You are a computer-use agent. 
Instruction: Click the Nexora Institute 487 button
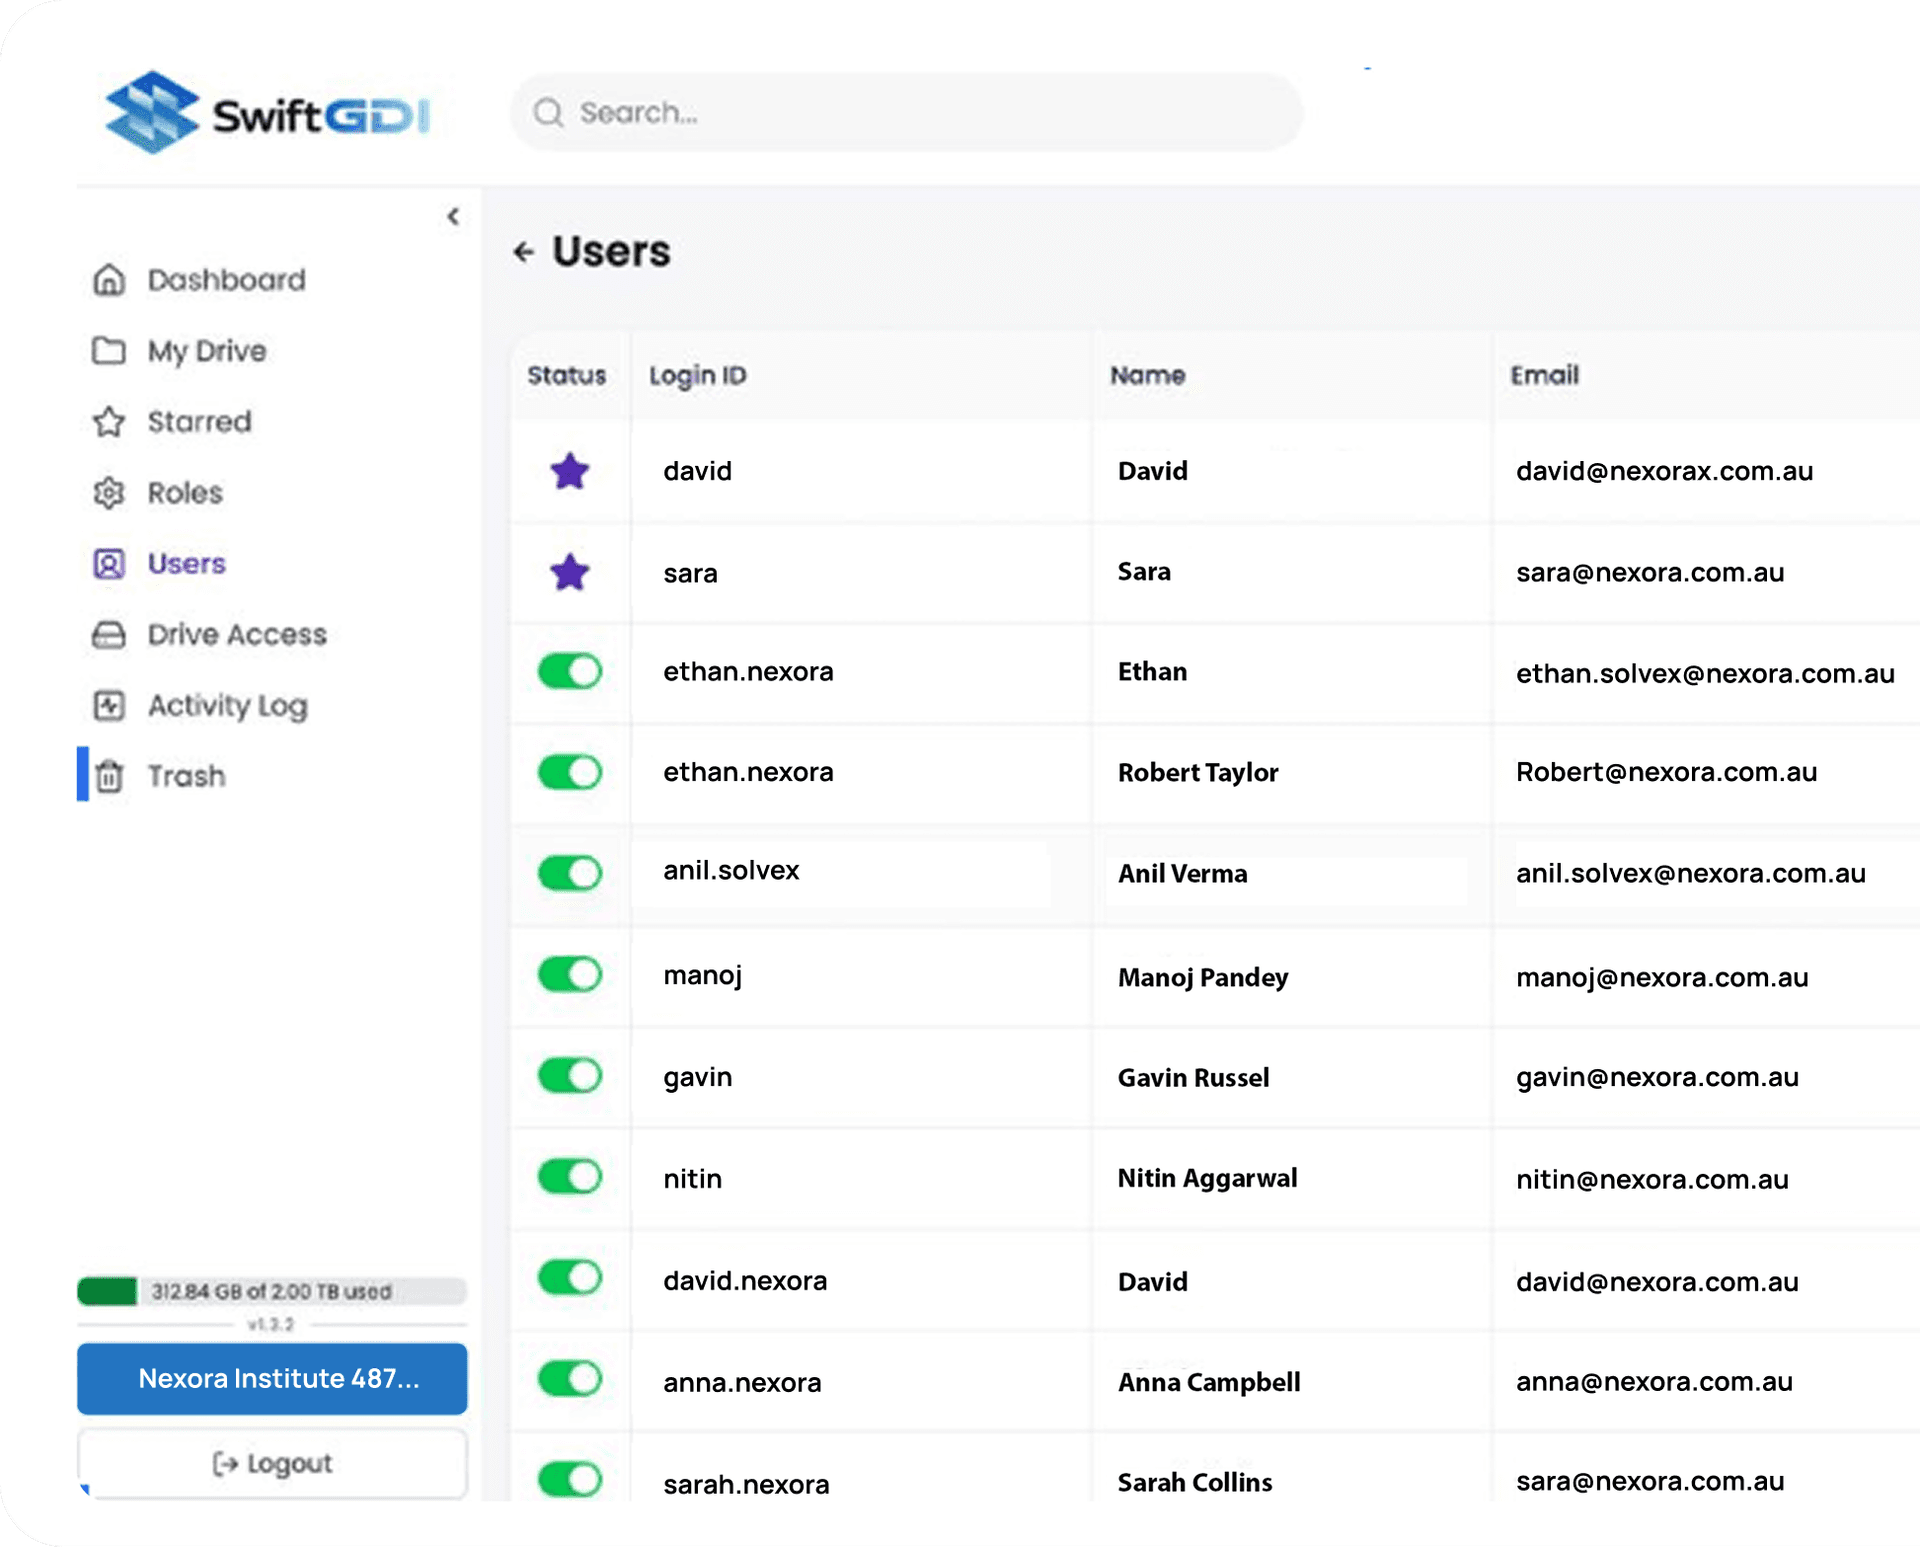click(272, 1379)
